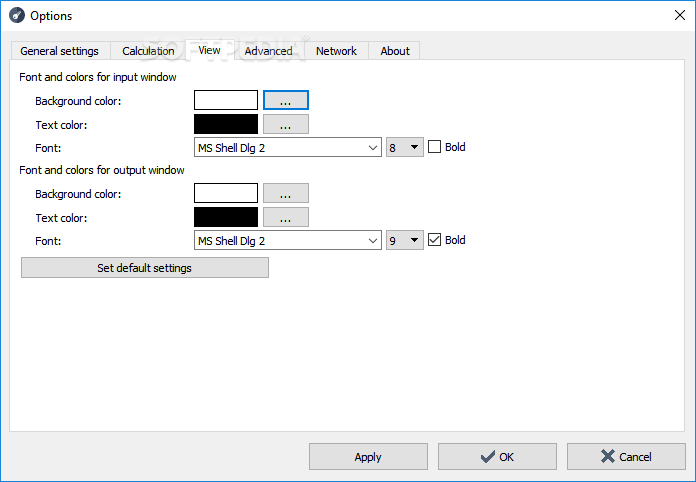This screenshot has height=482, width=696.
Task: Open output window font dropdown
Action: 288,240
